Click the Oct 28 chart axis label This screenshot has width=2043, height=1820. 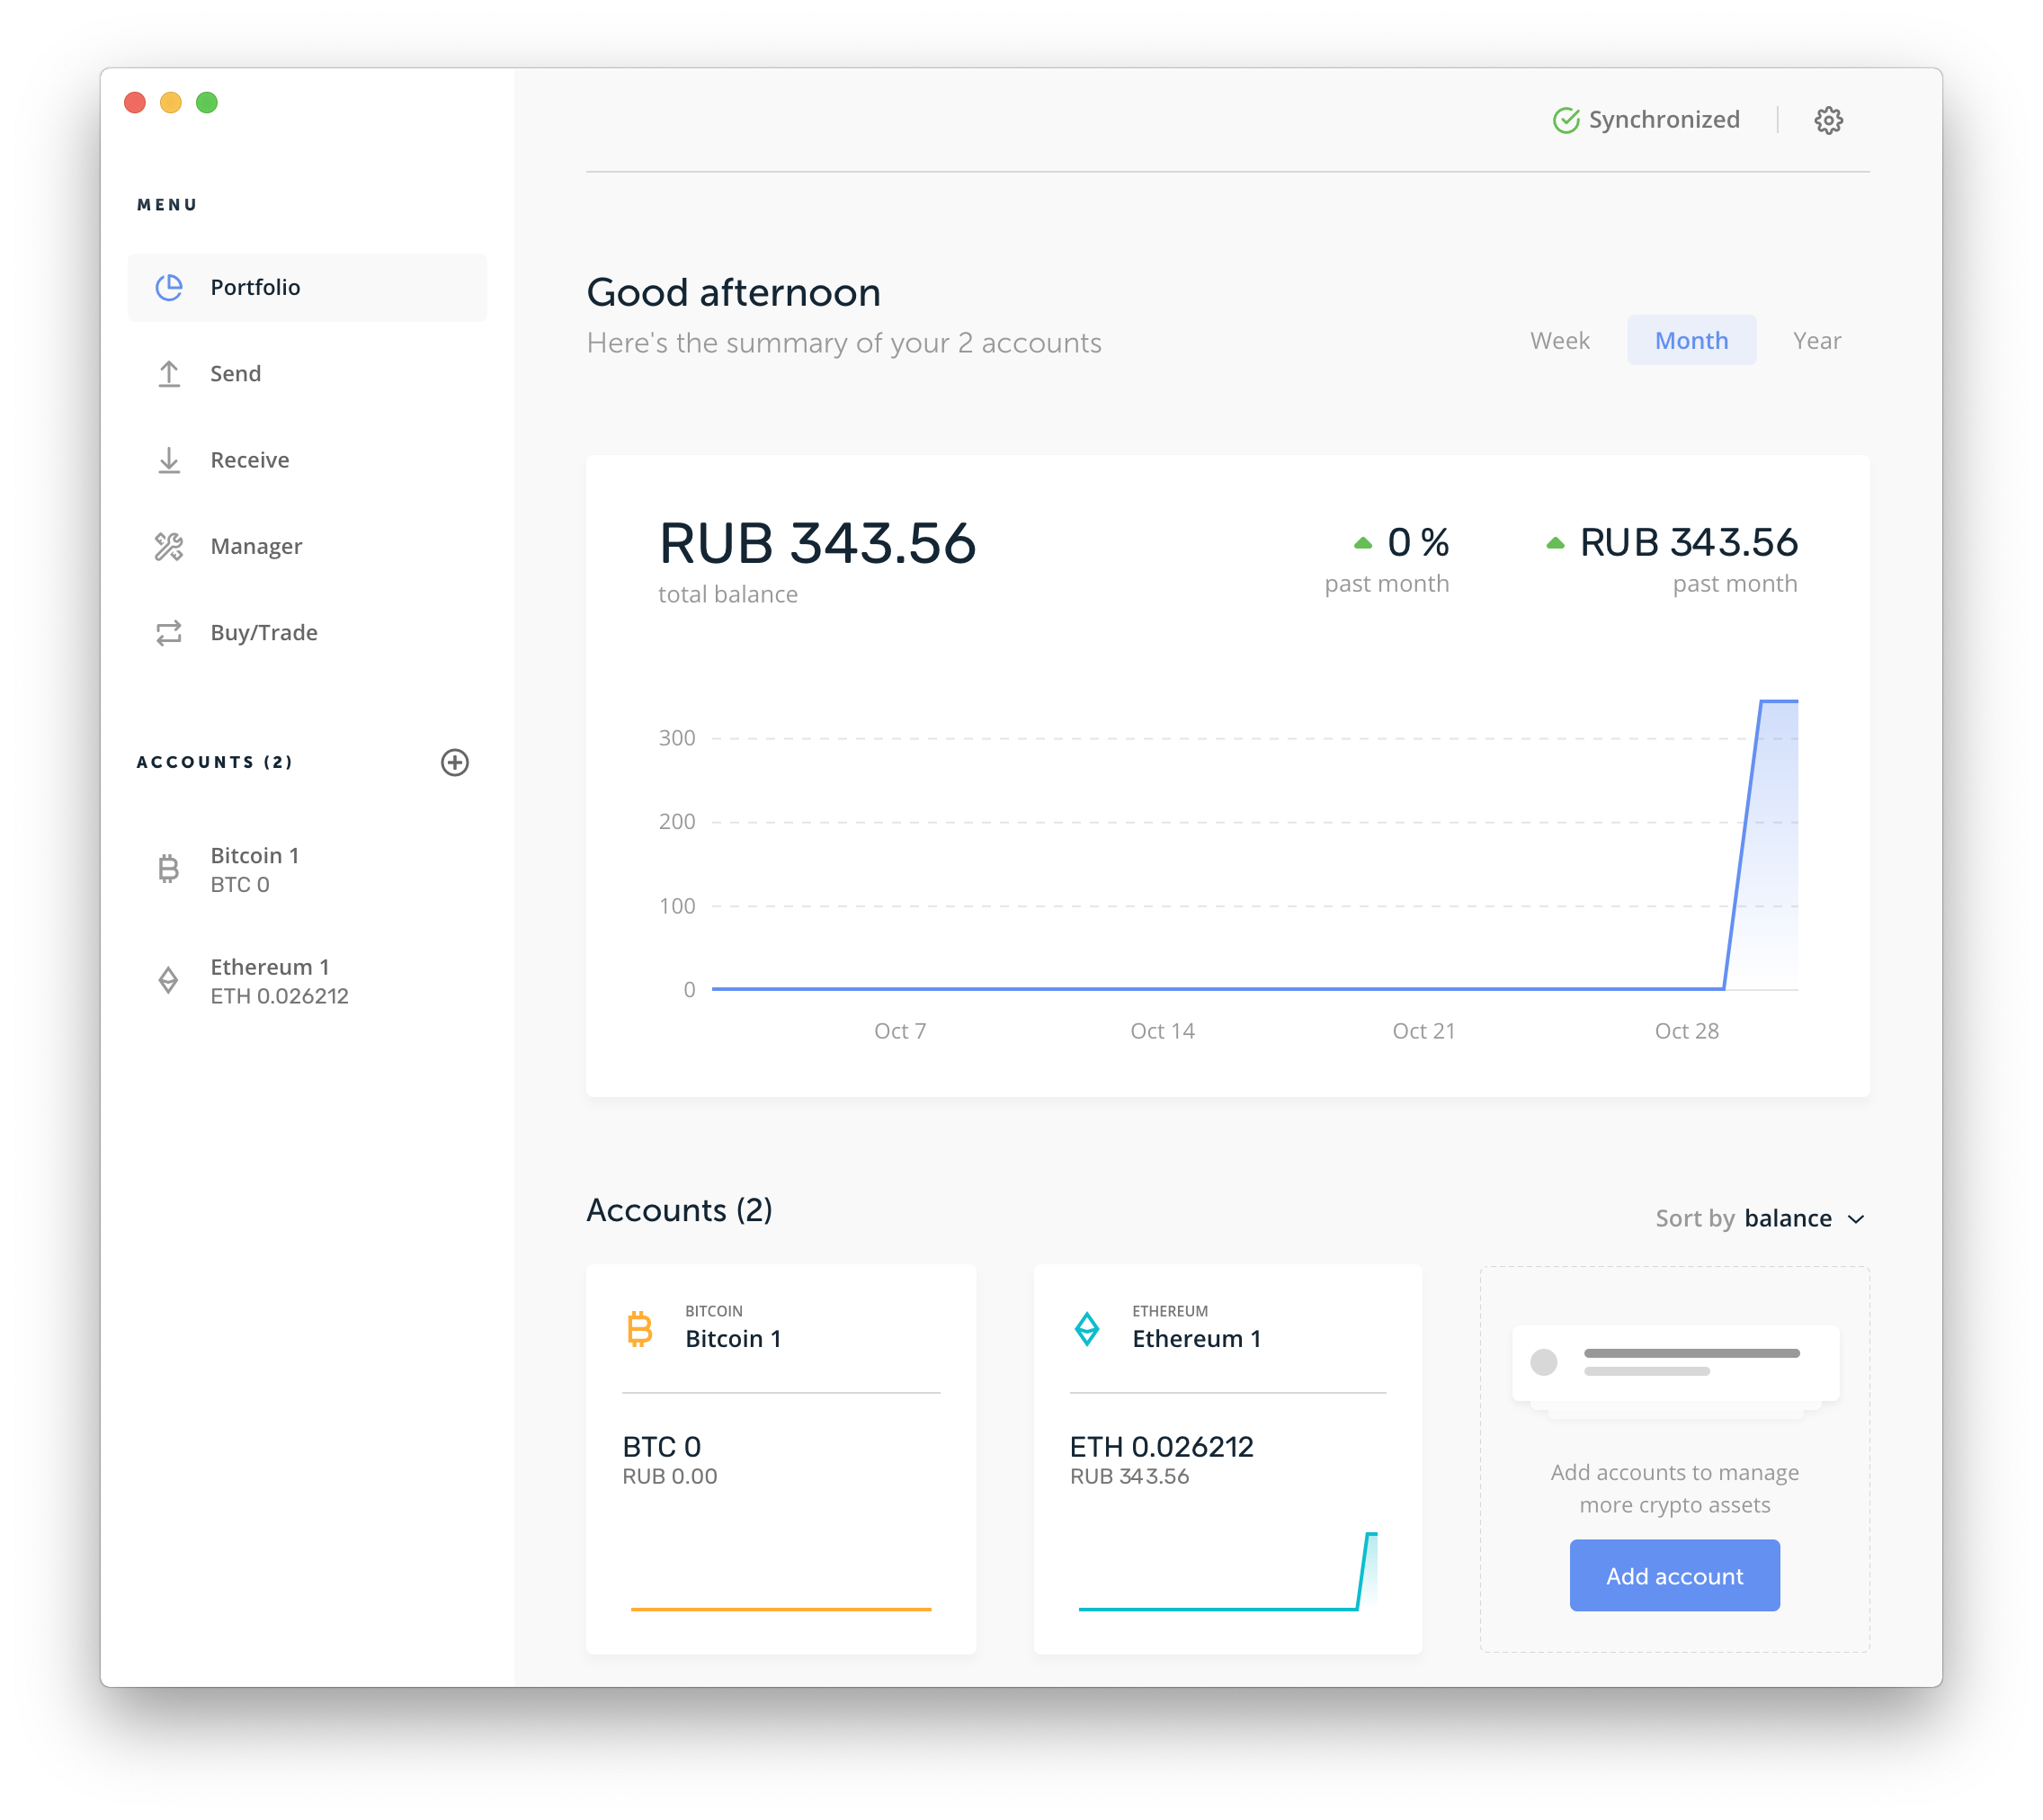(1686, 1031)
